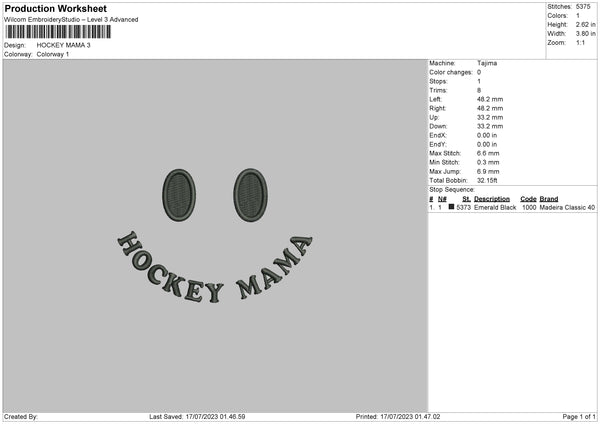Click the brand 'Madeira Classic 40'
Image resolution: width=600 pixels, height=424 pixels.
(x=567, y=207)
